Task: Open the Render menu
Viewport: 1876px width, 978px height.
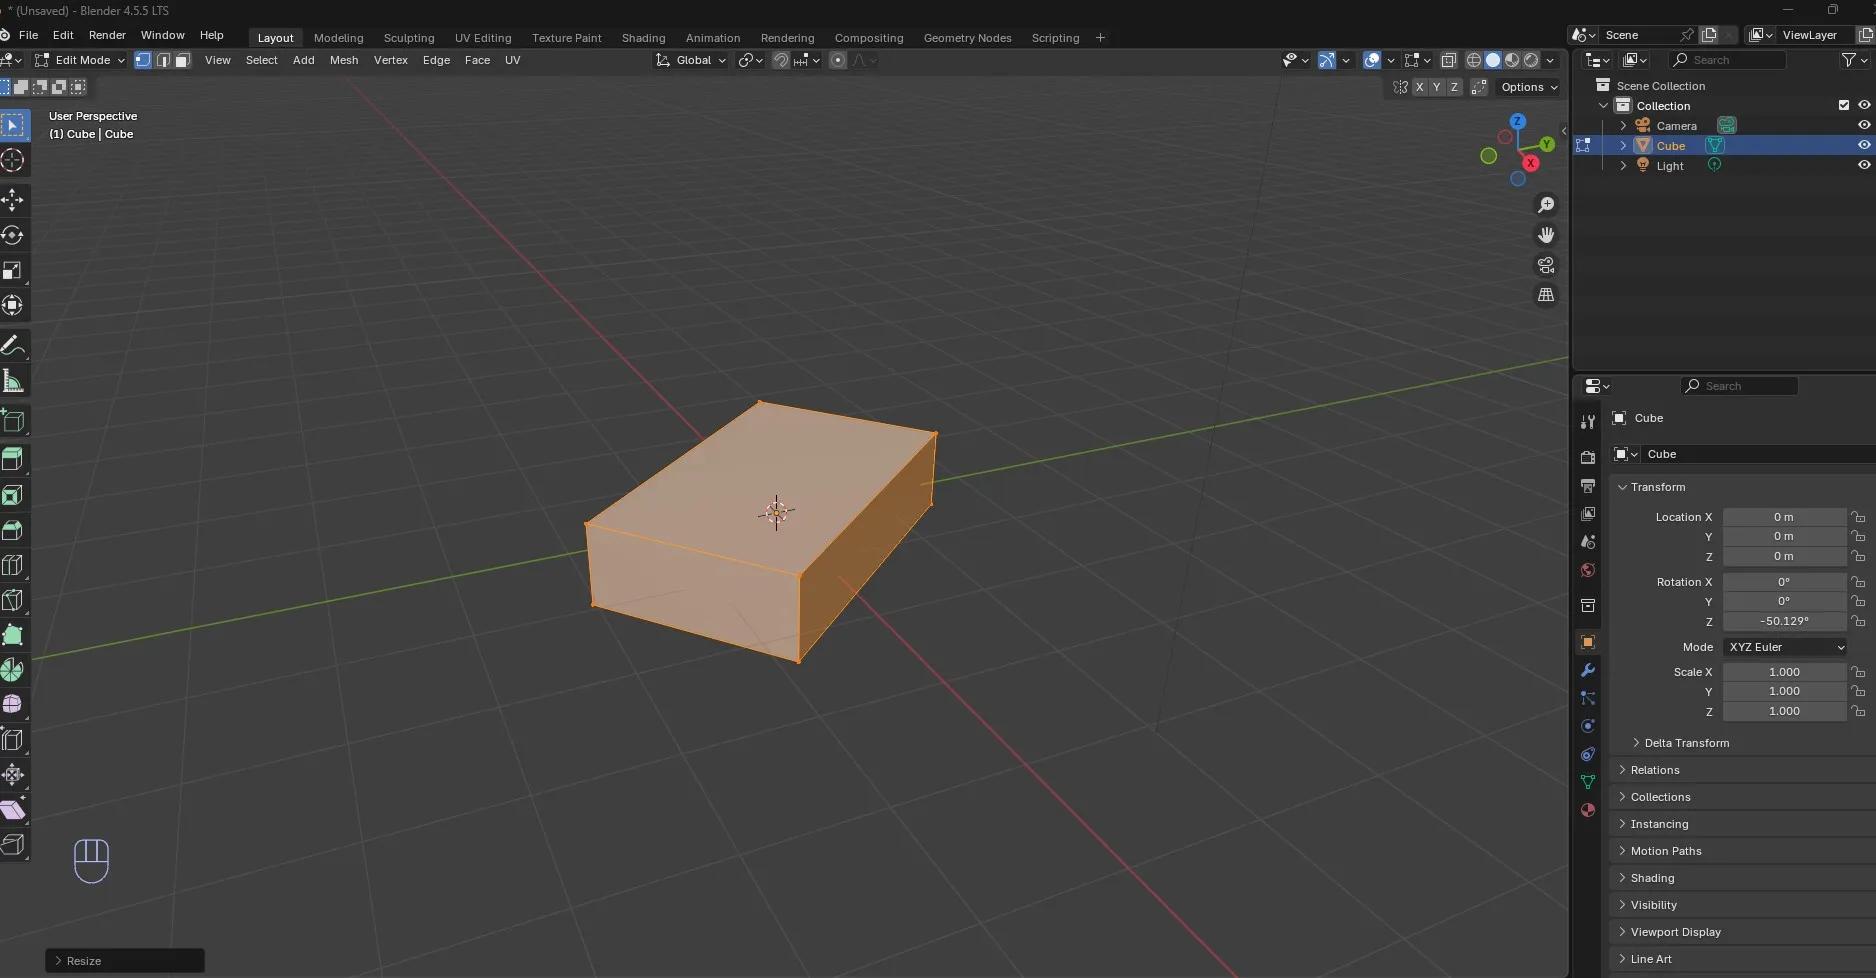Action: click(107, 35)
